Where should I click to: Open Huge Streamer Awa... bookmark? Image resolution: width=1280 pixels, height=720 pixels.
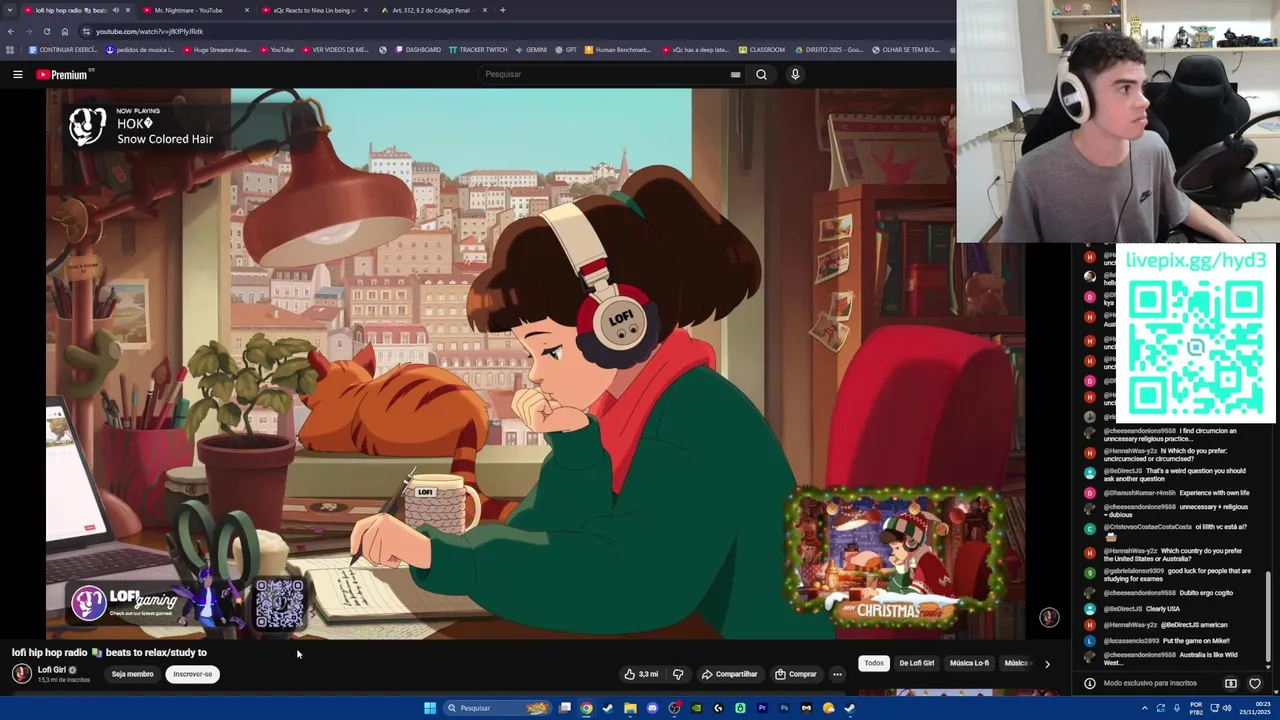coord(216,50)
